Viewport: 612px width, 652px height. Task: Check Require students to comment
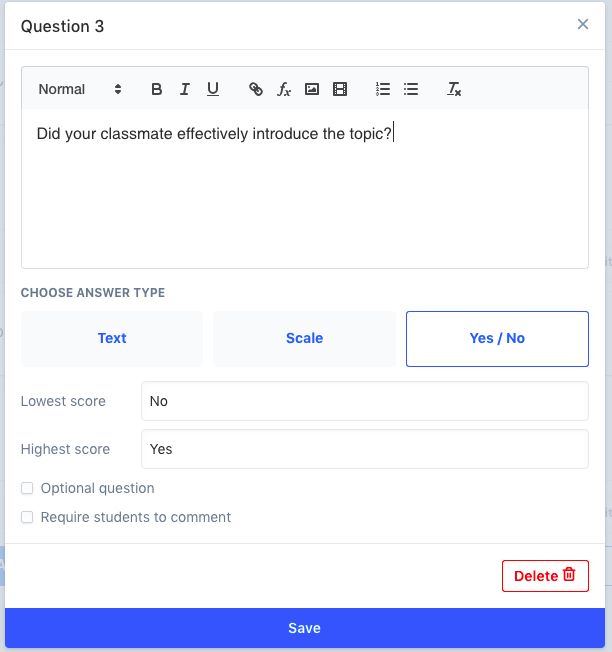coord(28,518)
